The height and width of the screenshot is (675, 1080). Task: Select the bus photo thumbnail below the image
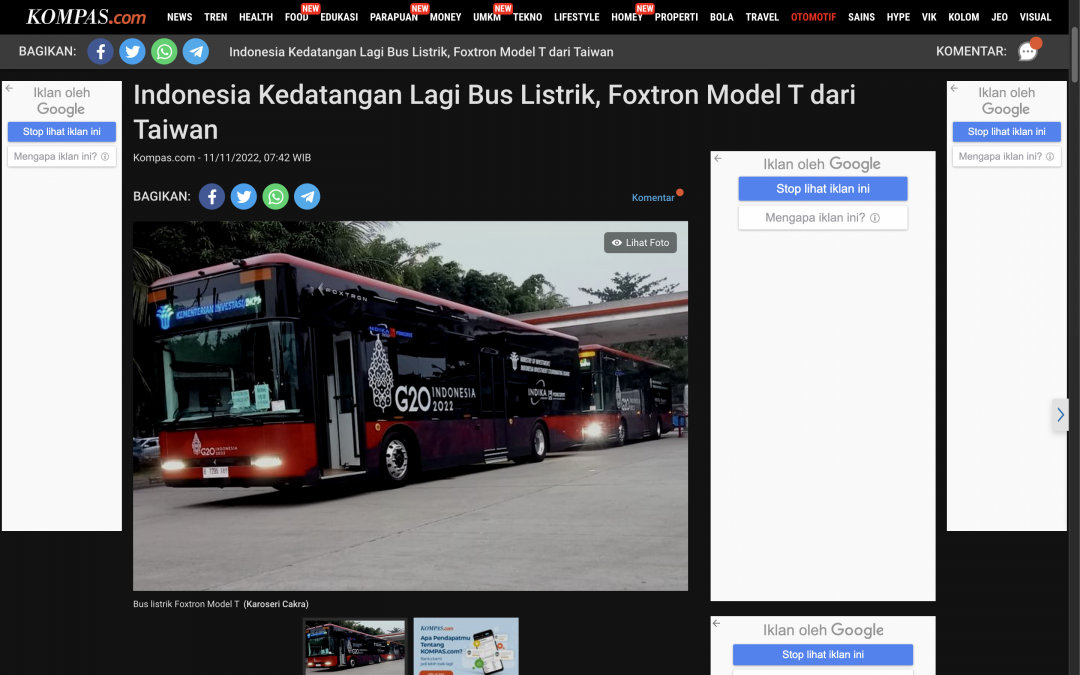click(x=355, y=647)
